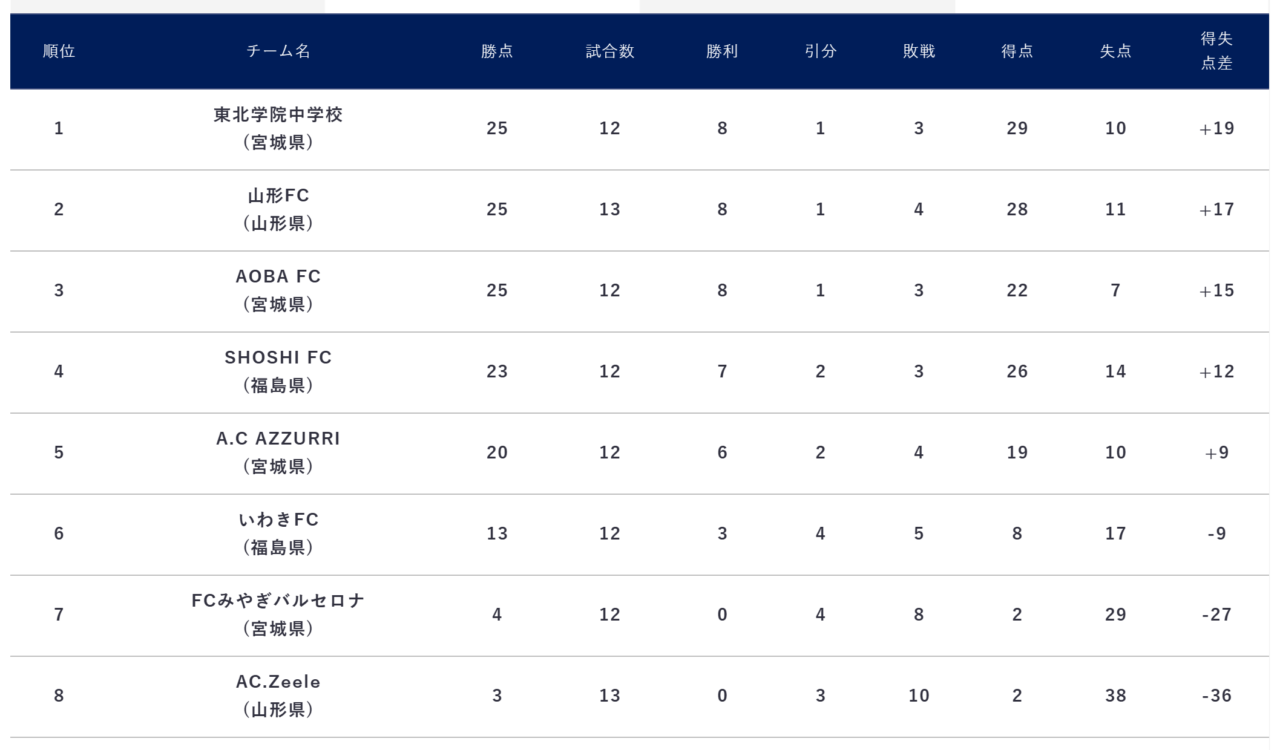The width and height of the screenshot is (1280, 750).
Task: Click the SHOSHI FC team name
Action: [278, 358]
